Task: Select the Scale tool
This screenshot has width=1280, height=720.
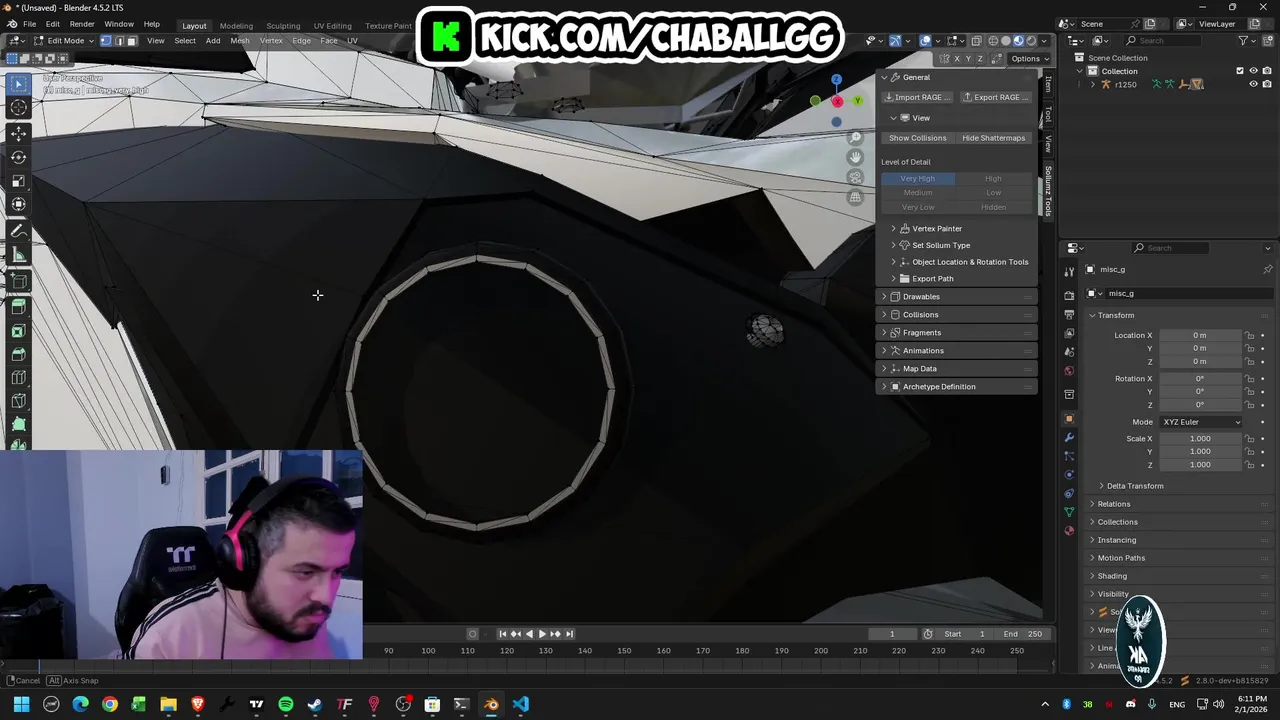Action: click(x=18, y=181)
